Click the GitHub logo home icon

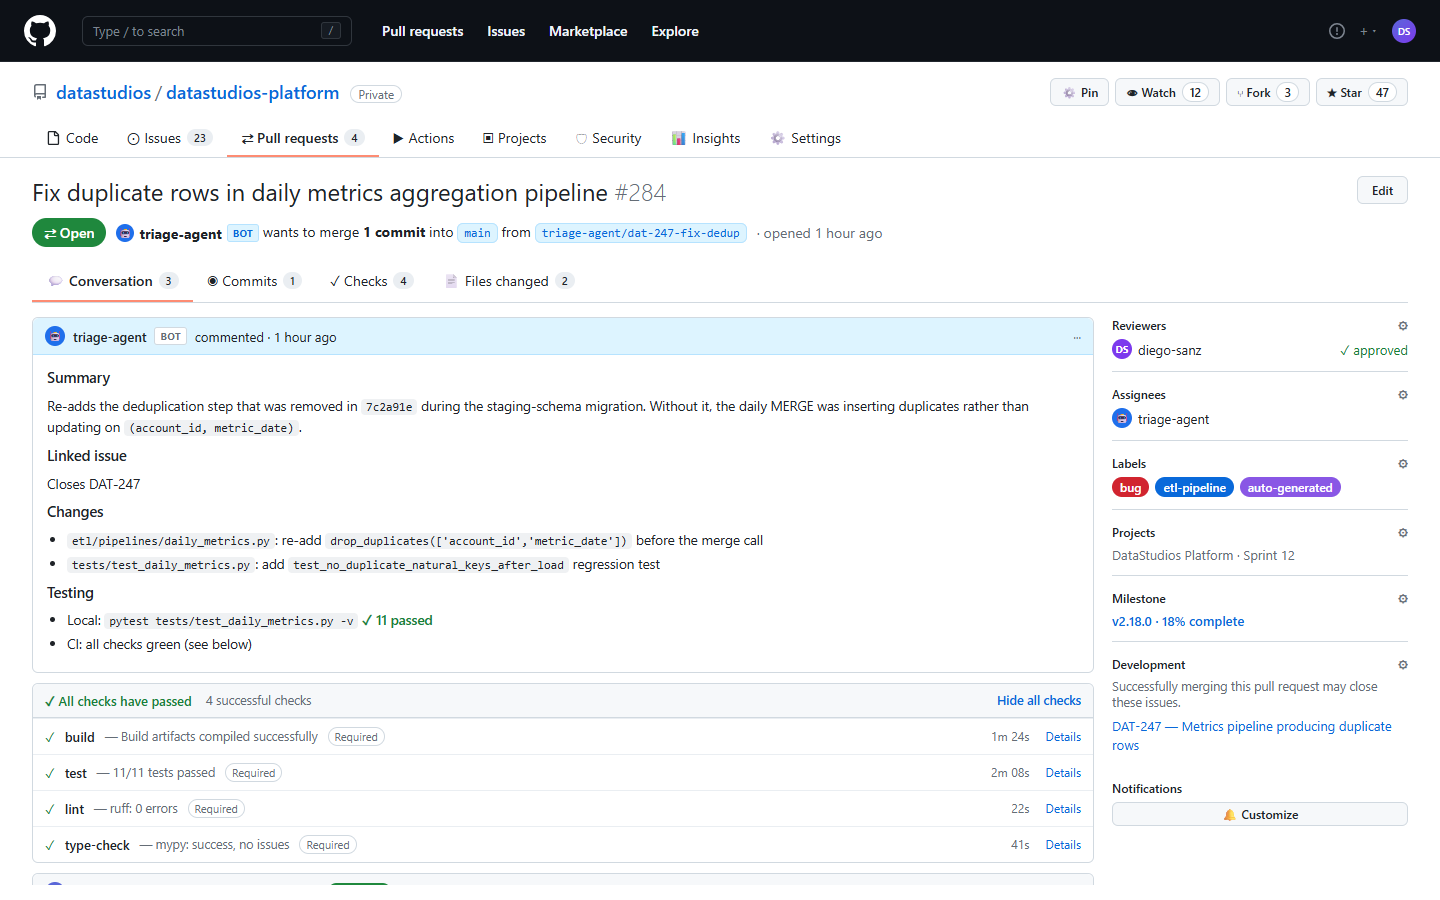[x=40, y=31]
